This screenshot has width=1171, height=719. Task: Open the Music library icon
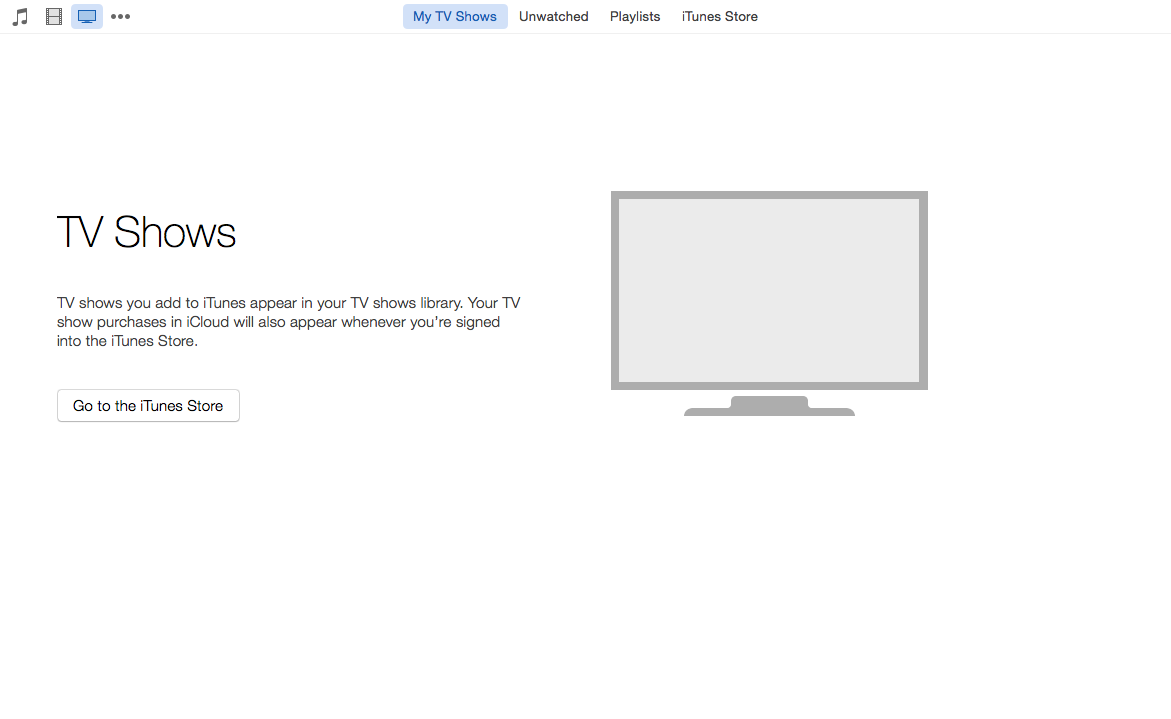pos(20,16)
